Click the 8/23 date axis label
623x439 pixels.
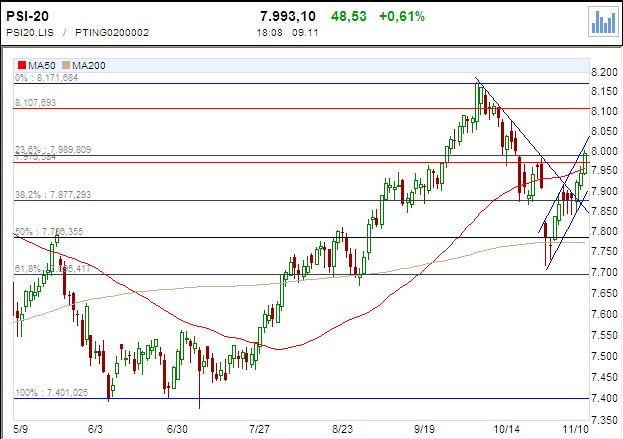tap(342, 429)
